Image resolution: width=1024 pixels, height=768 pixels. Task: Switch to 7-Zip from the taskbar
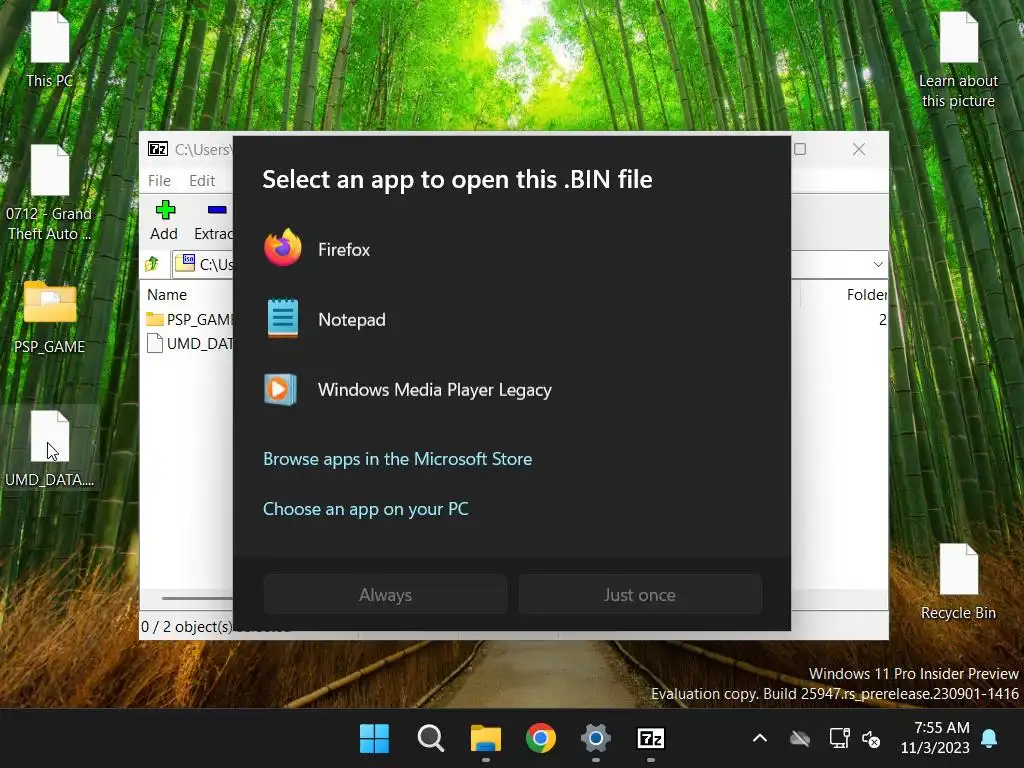650,739
